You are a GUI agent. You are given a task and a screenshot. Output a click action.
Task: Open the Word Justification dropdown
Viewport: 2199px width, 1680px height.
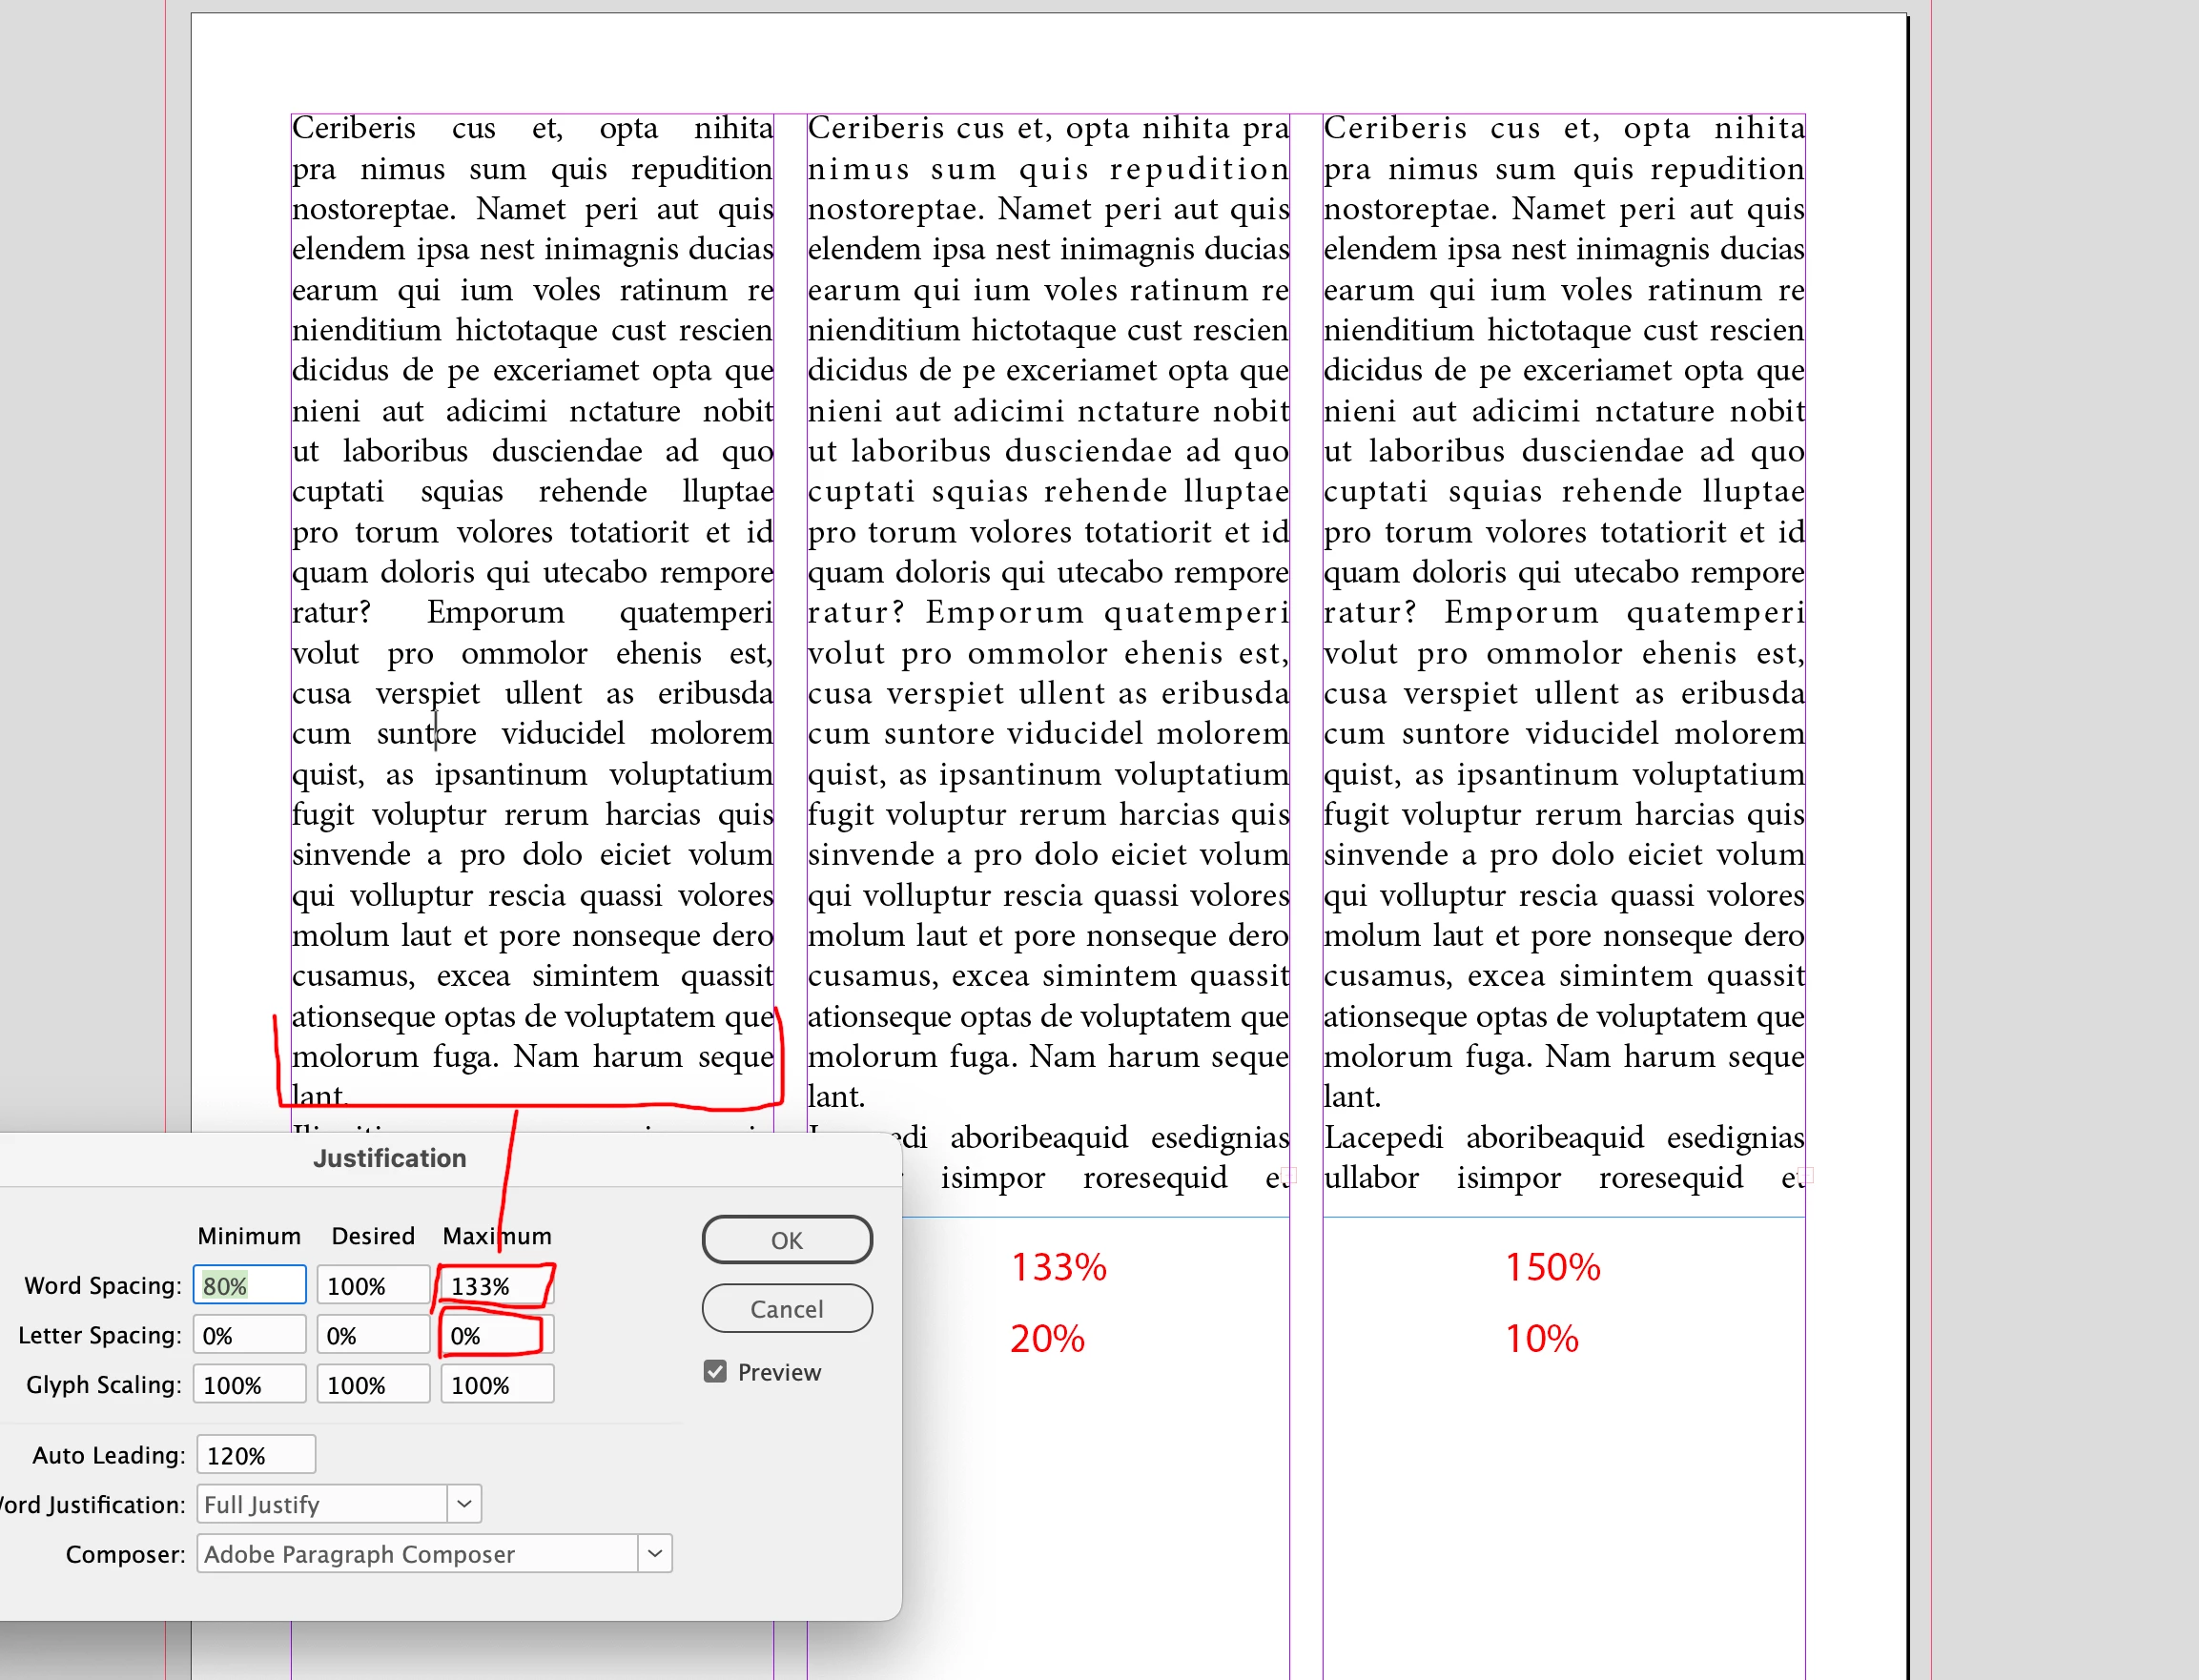(x=464, y=1504)
